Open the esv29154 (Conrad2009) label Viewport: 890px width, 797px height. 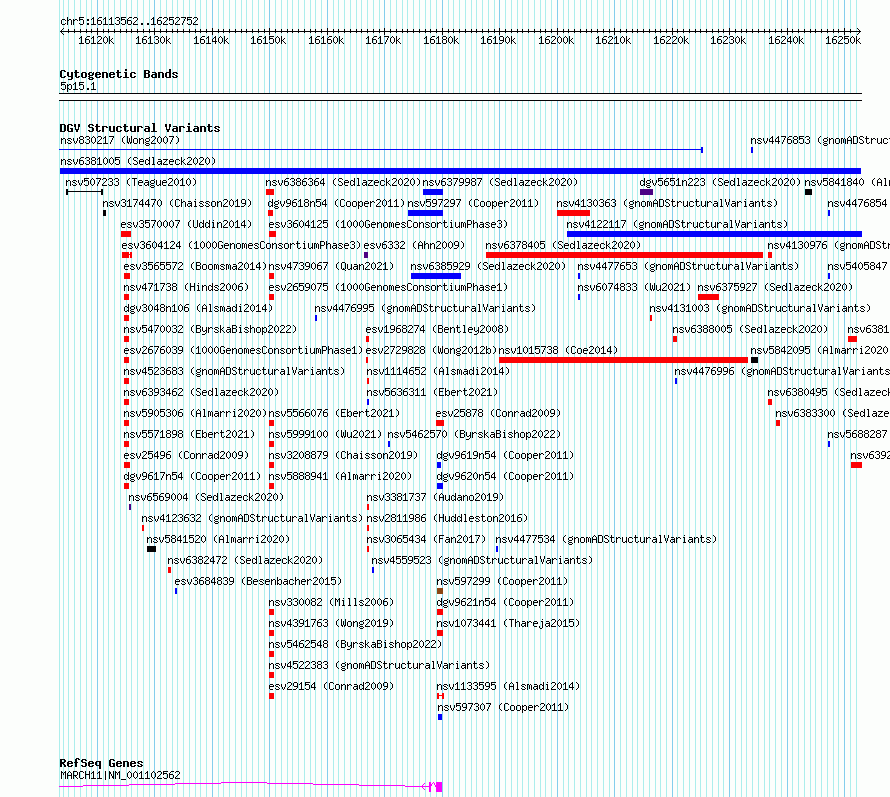pos(331,686)
